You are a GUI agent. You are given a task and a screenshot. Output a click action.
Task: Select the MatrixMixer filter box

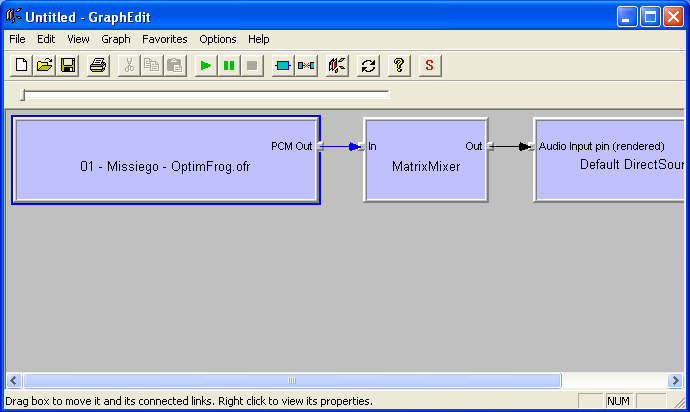426,160
